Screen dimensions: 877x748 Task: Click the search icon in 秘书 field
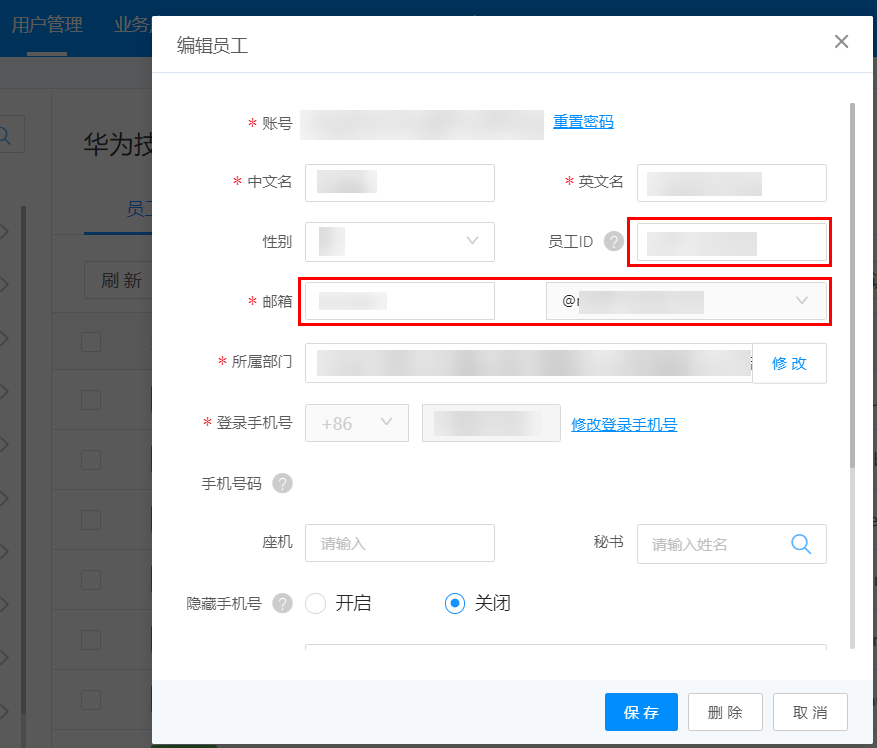tap(801, 544)
